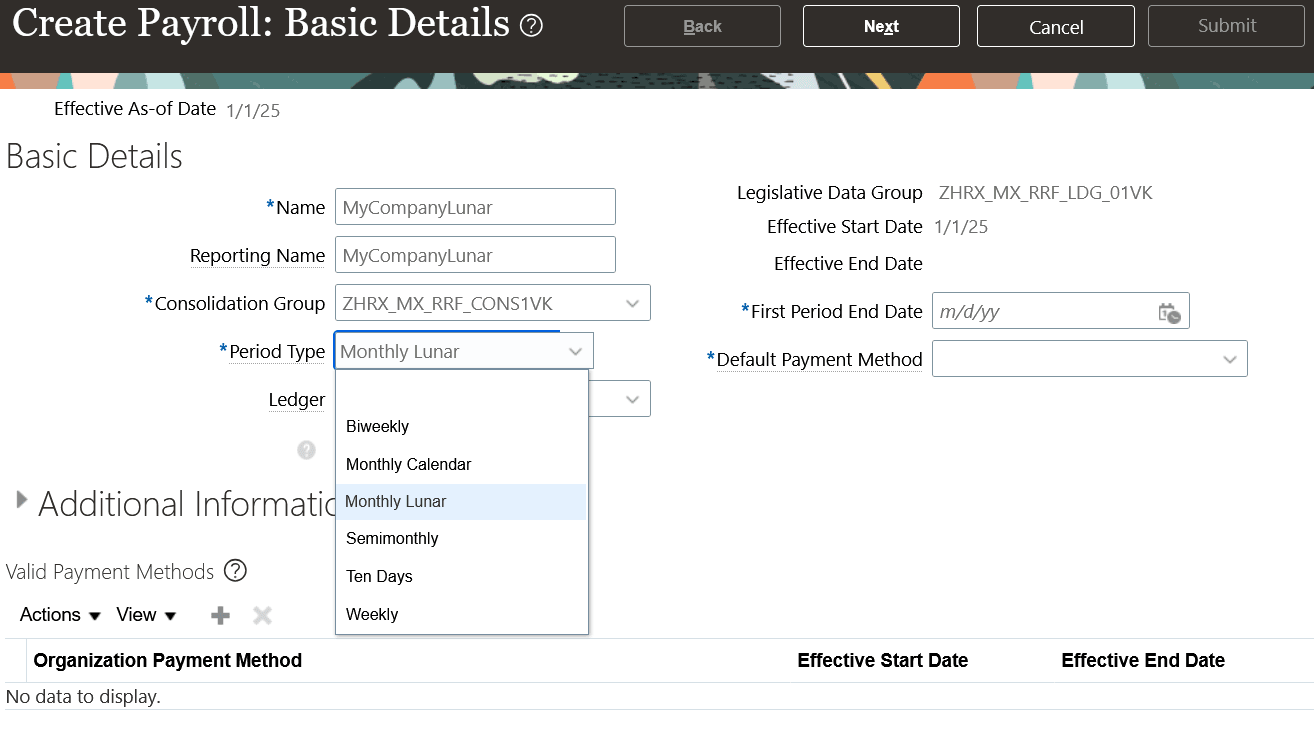Select Weekly from the Period Type list
Viewport: 1314px width, 751px height.
click(x=372, y=613)
